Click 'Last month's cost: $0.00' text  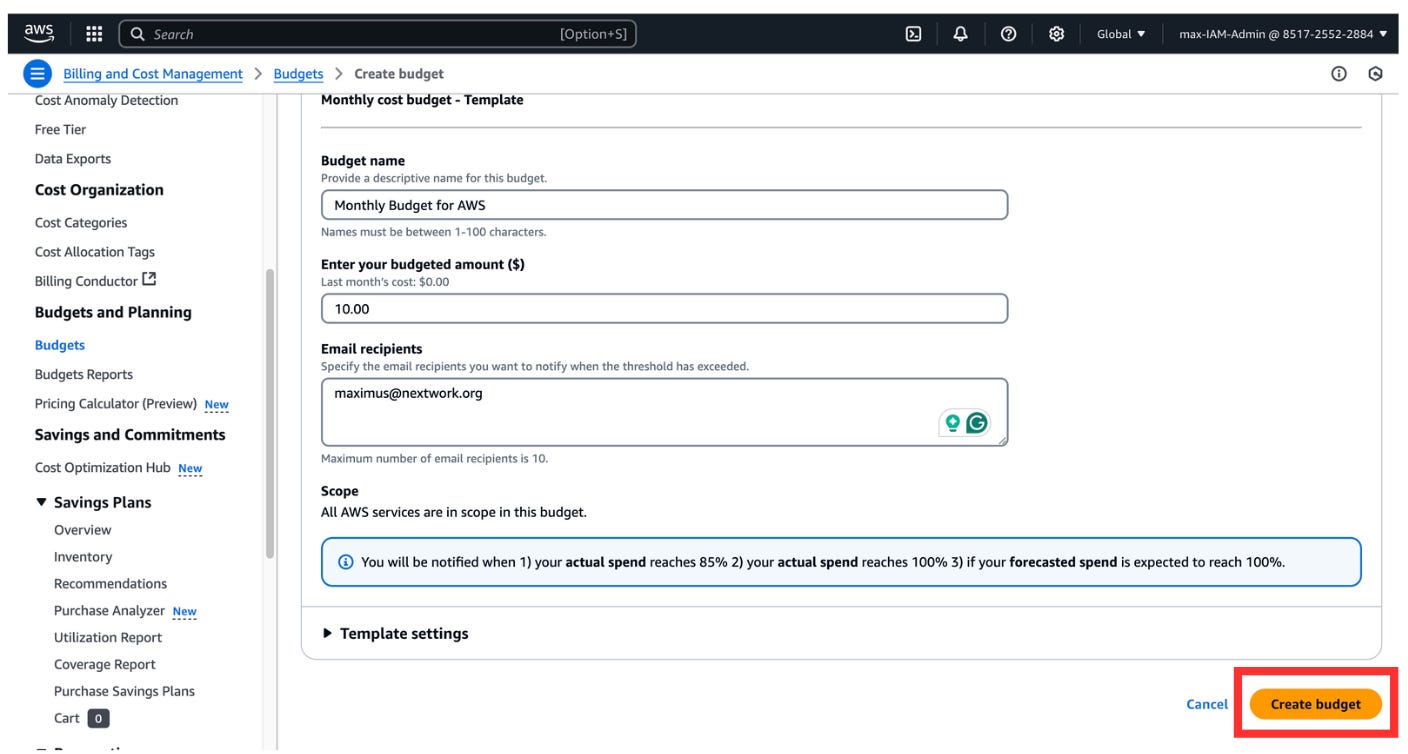point(385,282)
